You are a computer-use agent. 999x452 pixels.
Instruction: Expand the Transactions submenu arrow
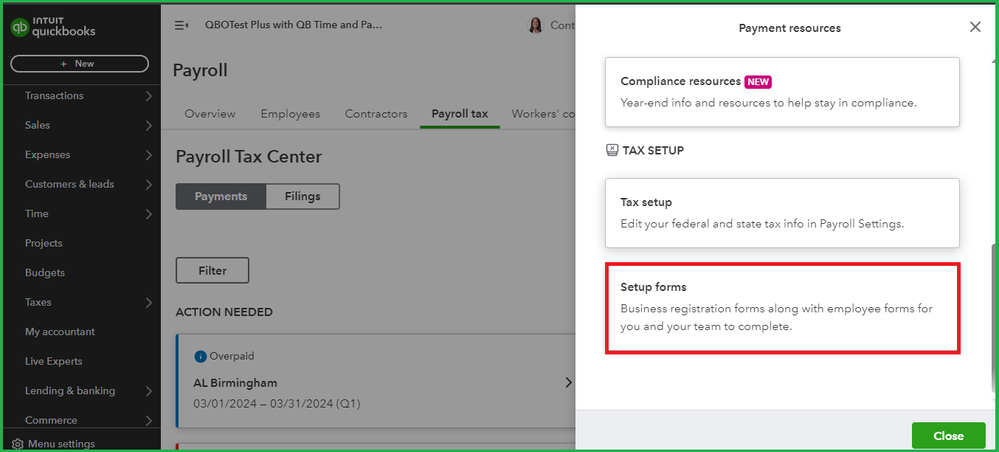(148, 96)
